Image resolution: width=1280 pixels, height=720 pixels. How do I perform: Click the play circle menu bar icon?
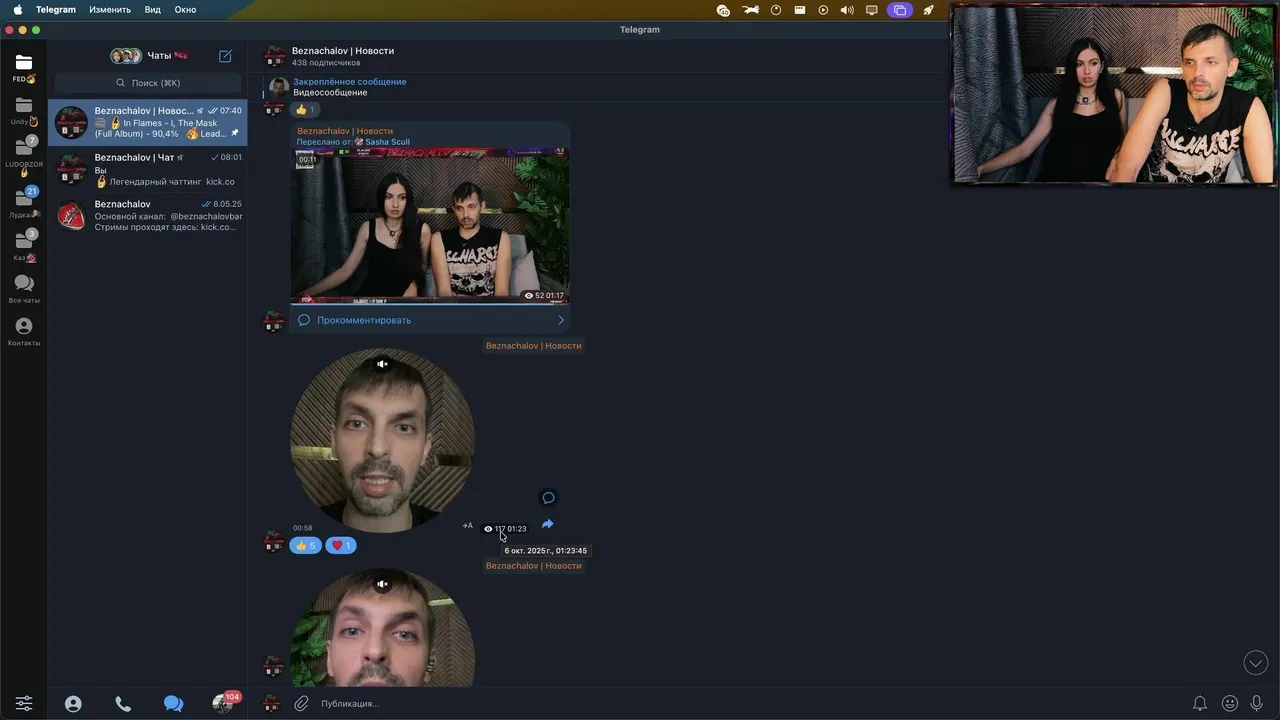point(823,10)
